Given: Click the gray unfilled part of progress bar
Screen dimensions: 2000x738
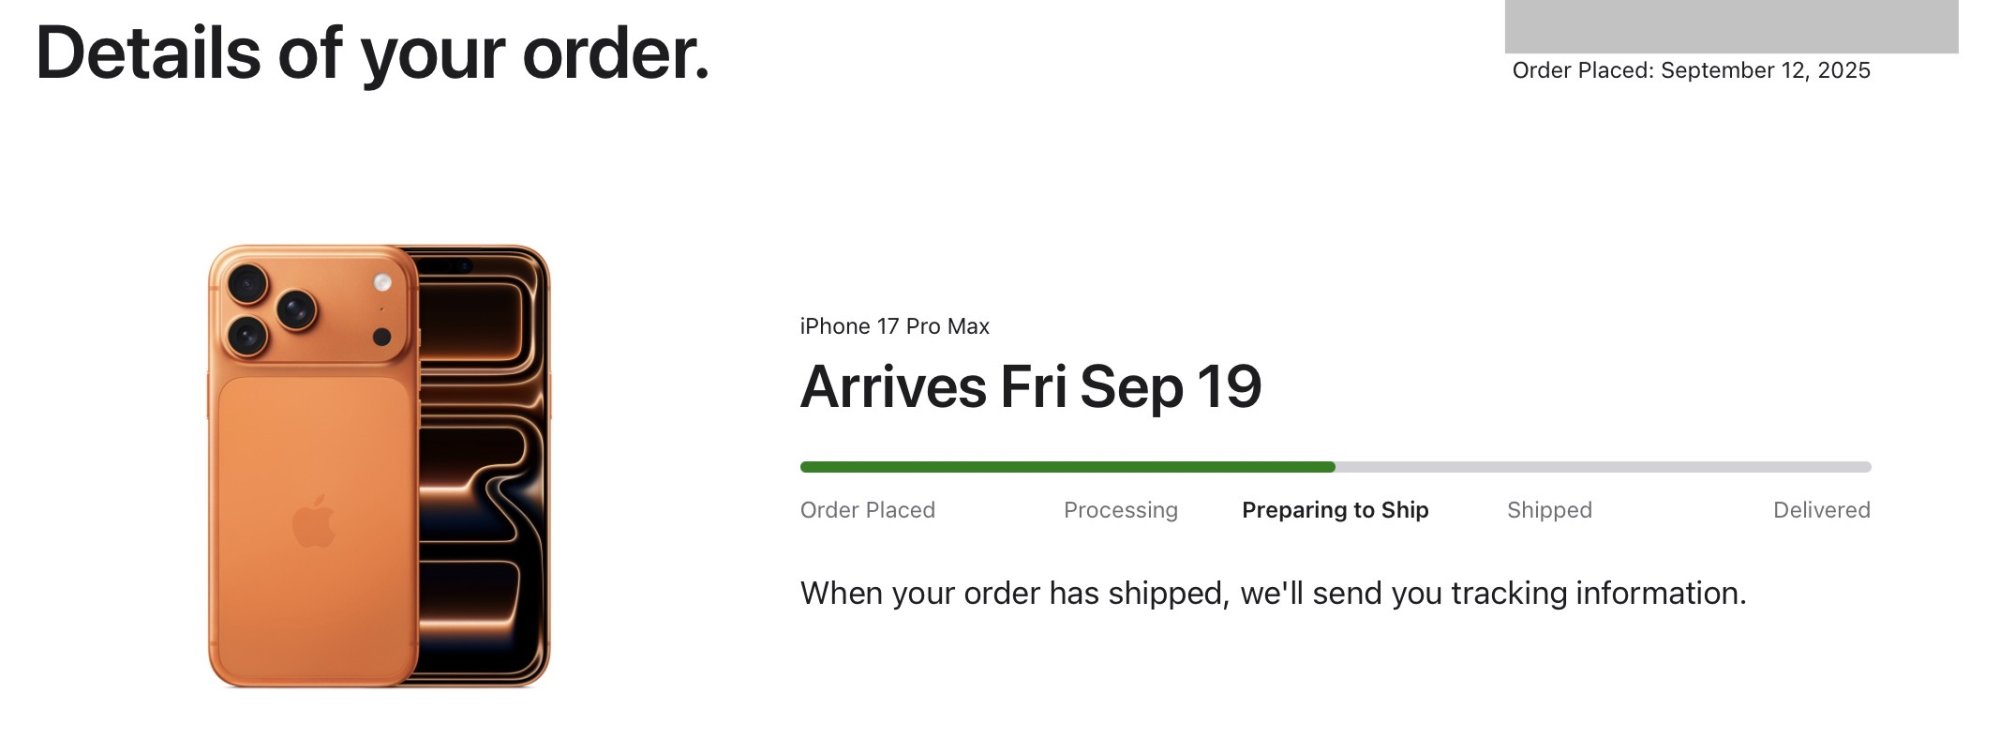Looking at the screenshot, I should (x=1603, y=467).
